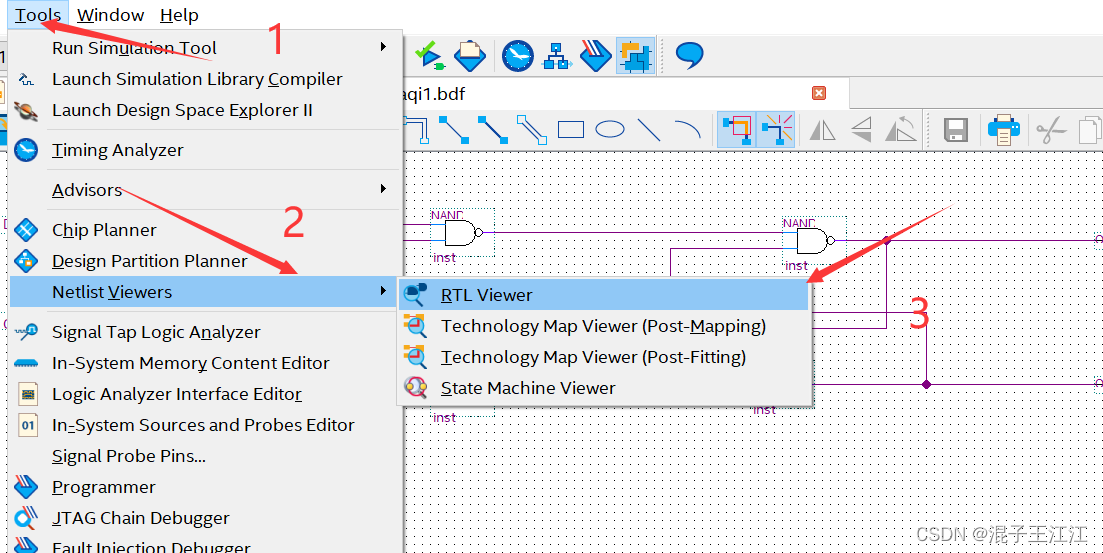Open In-System Memory Content Editor

(205, 363)
